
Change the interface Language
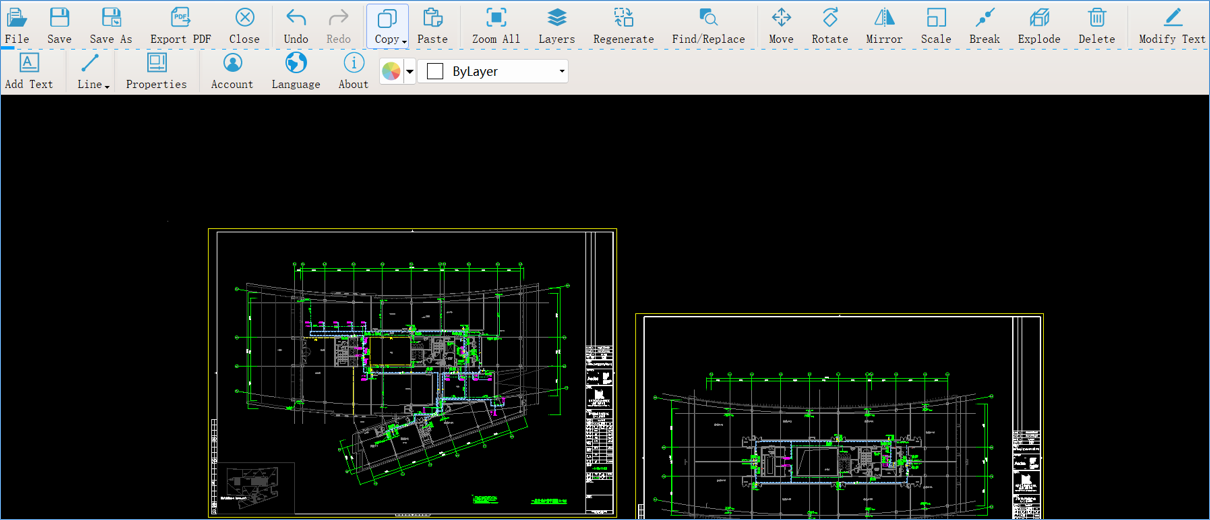click(296, 71)
